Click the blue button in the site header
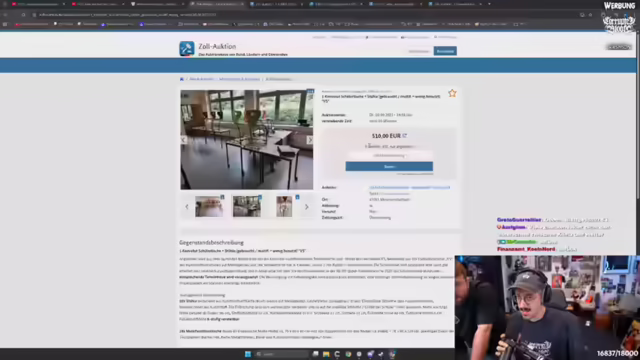640x360 pixels. point(445,51)
